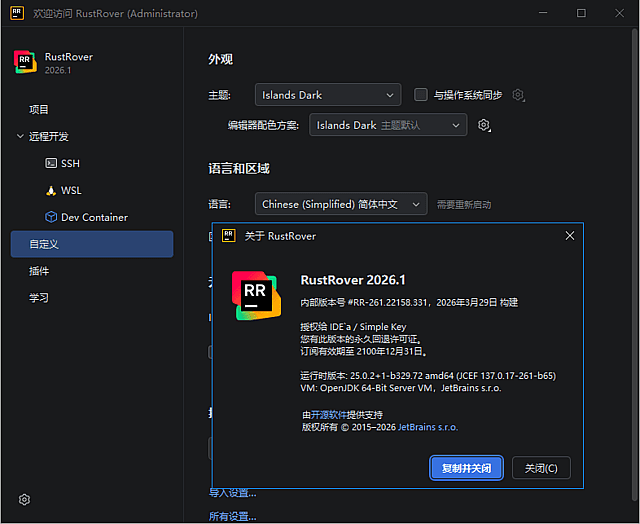Click the gear icon beside the editor color scheme

(x=484, y=125)
